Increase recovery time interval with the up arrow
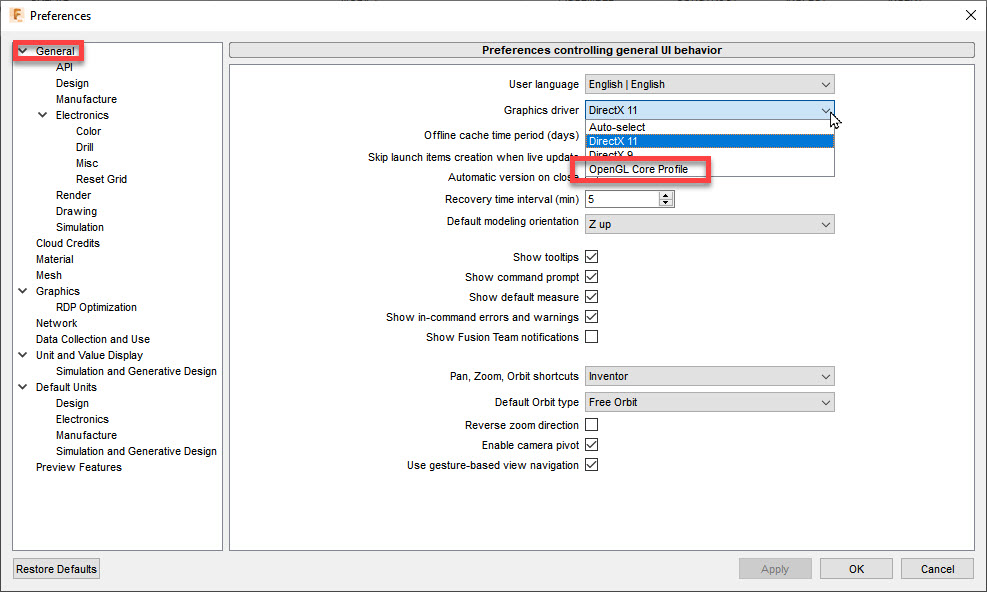The width and height of the screenshot is (987, 592). (x=667, y=194)
